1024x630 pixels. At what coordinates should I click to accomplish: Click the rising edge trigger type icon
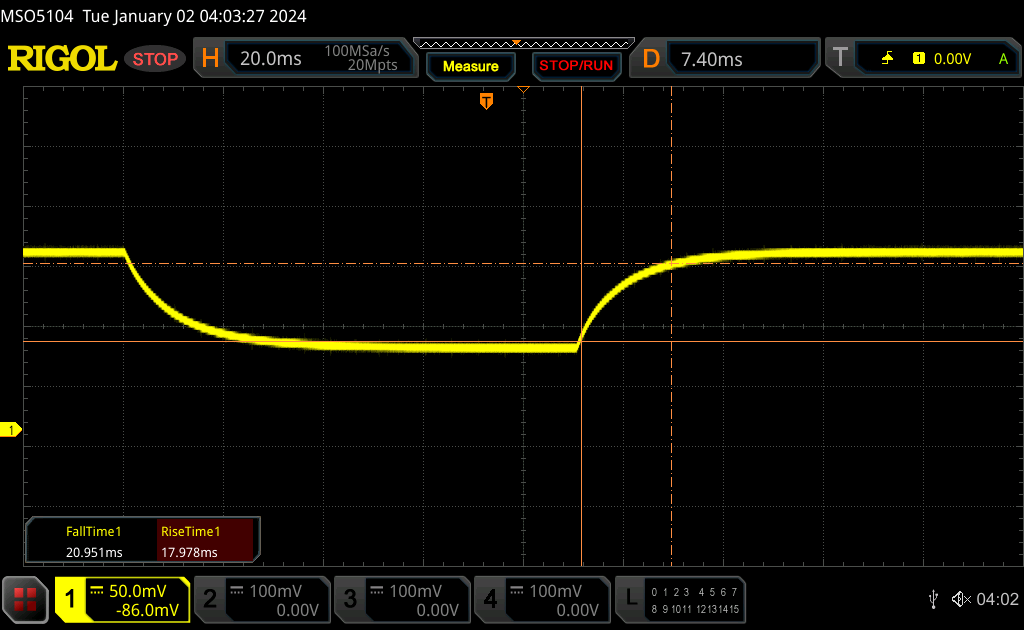click(887, 59)
